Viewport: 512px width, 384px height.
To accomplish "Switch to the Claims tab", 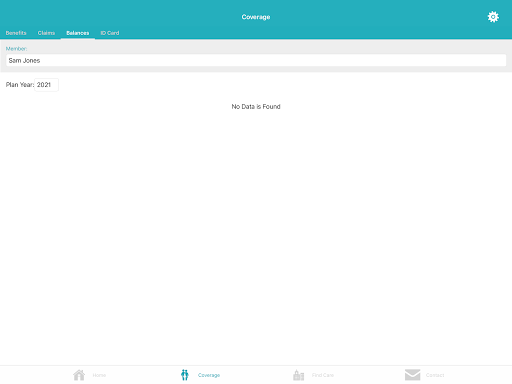I will tap(46, 33).
